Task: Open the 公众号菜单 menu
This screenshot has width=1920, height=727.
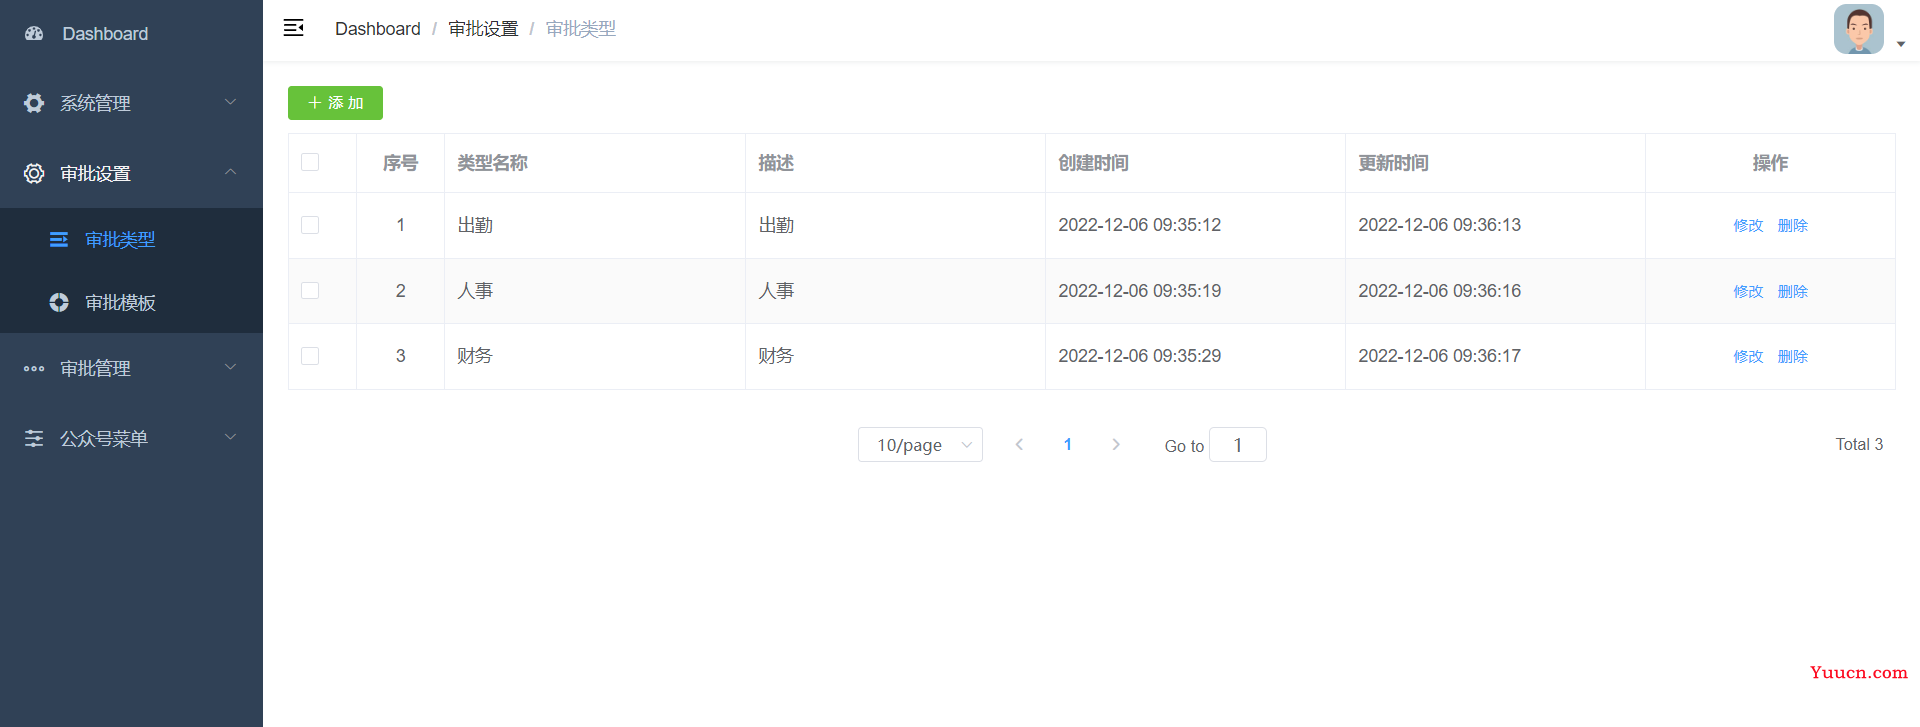Action: (x=131, y=438)
